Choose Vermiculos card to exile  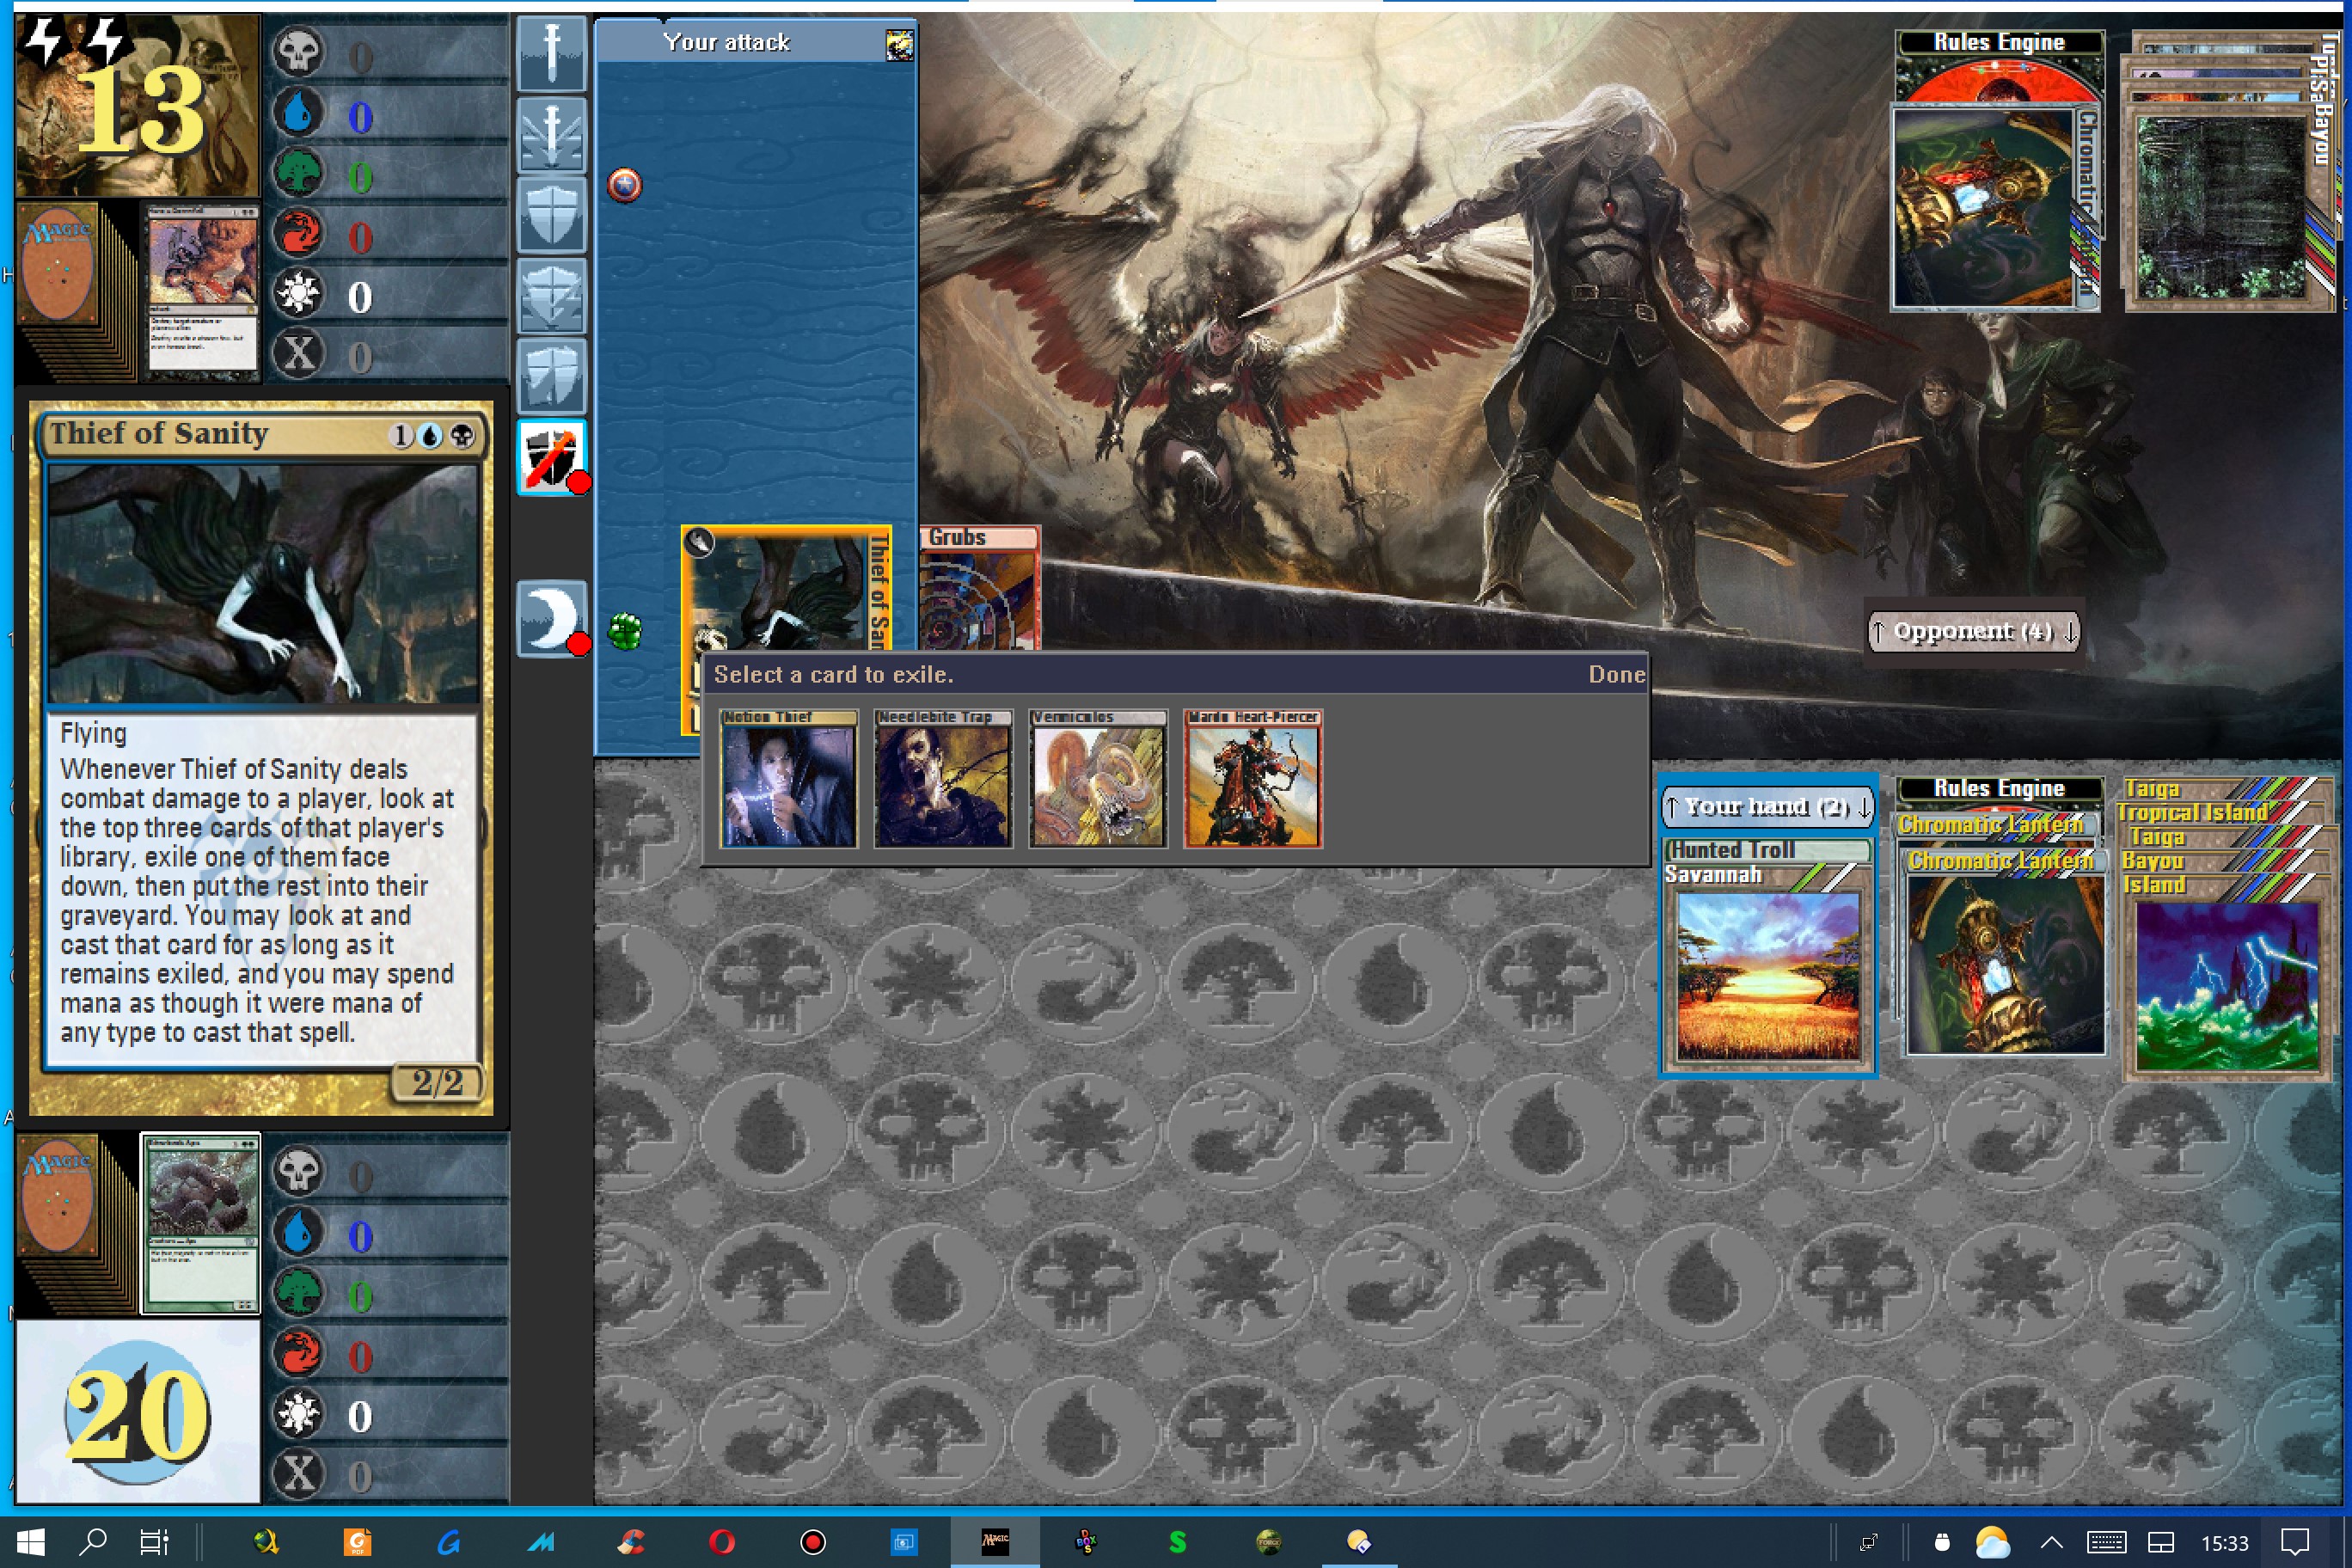tap(1098, 778)
